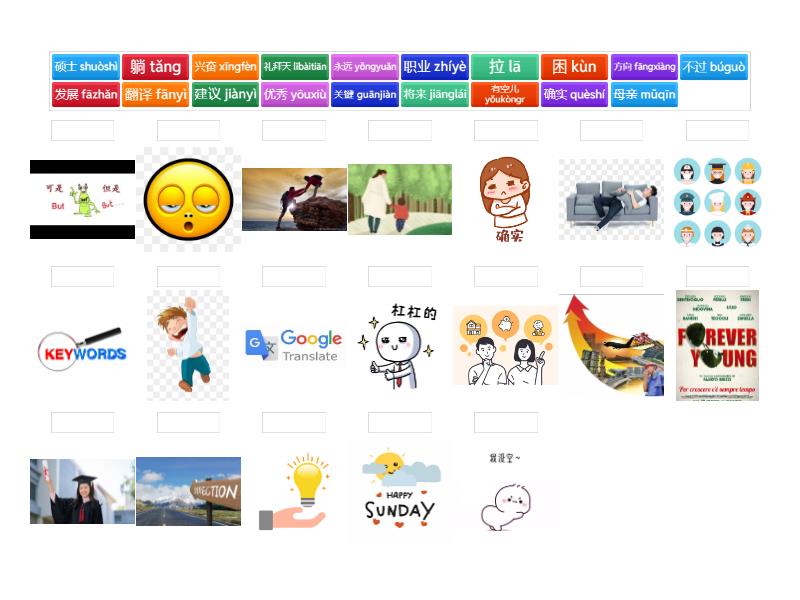
Task: Select the Happy Sunday illustration
Action: coord(400,490)
